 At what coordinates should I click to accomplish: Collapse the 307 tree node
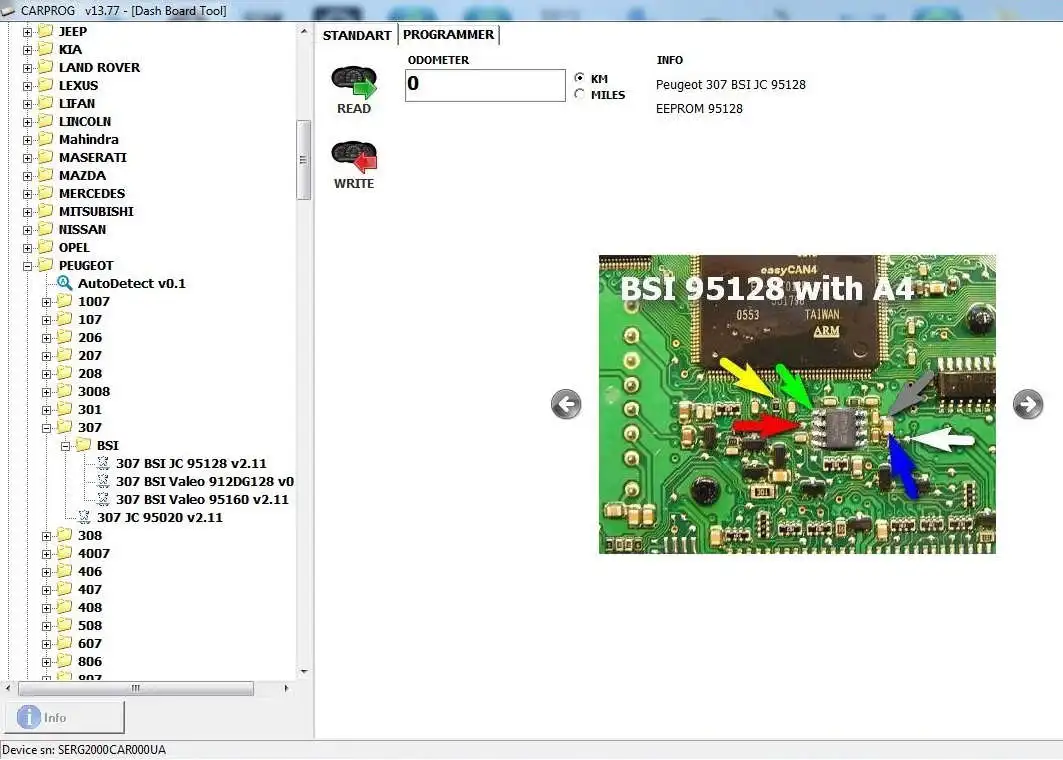[46, 428]
